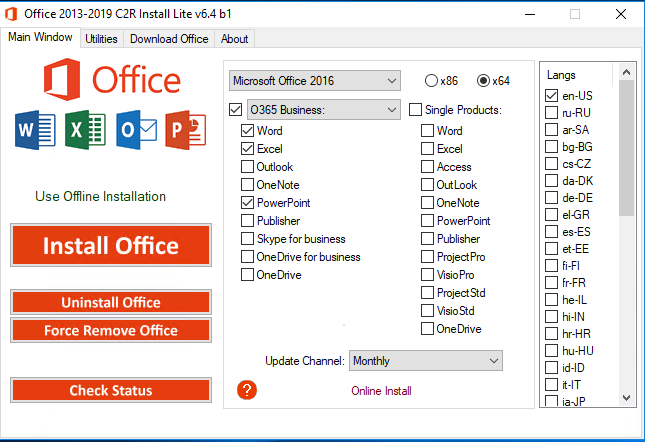The image size is (645, 442).
Task: Open the Microsoft Office 2016 version dropdown
Action: point(315,81)
